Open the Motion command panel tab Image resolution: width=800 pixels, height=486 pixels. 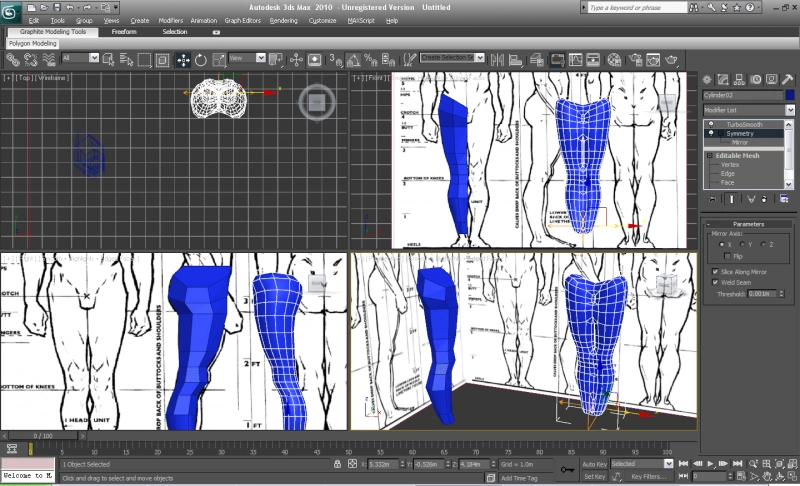(x=757, y=78)
